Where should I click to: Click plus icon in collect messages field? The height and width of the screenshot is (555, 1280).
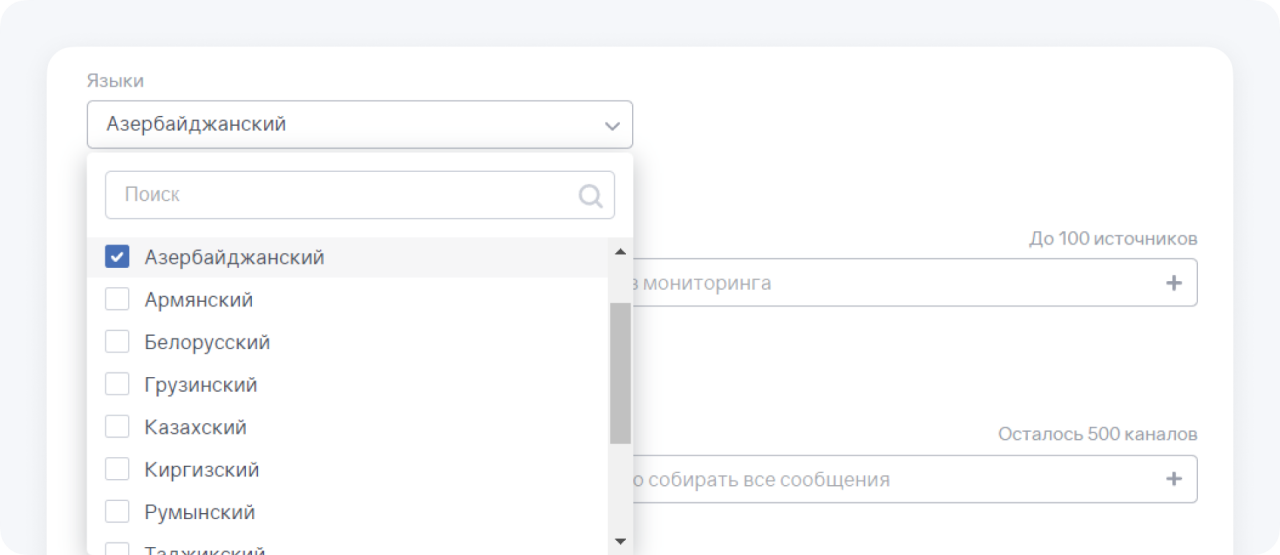pos(1174,479)
